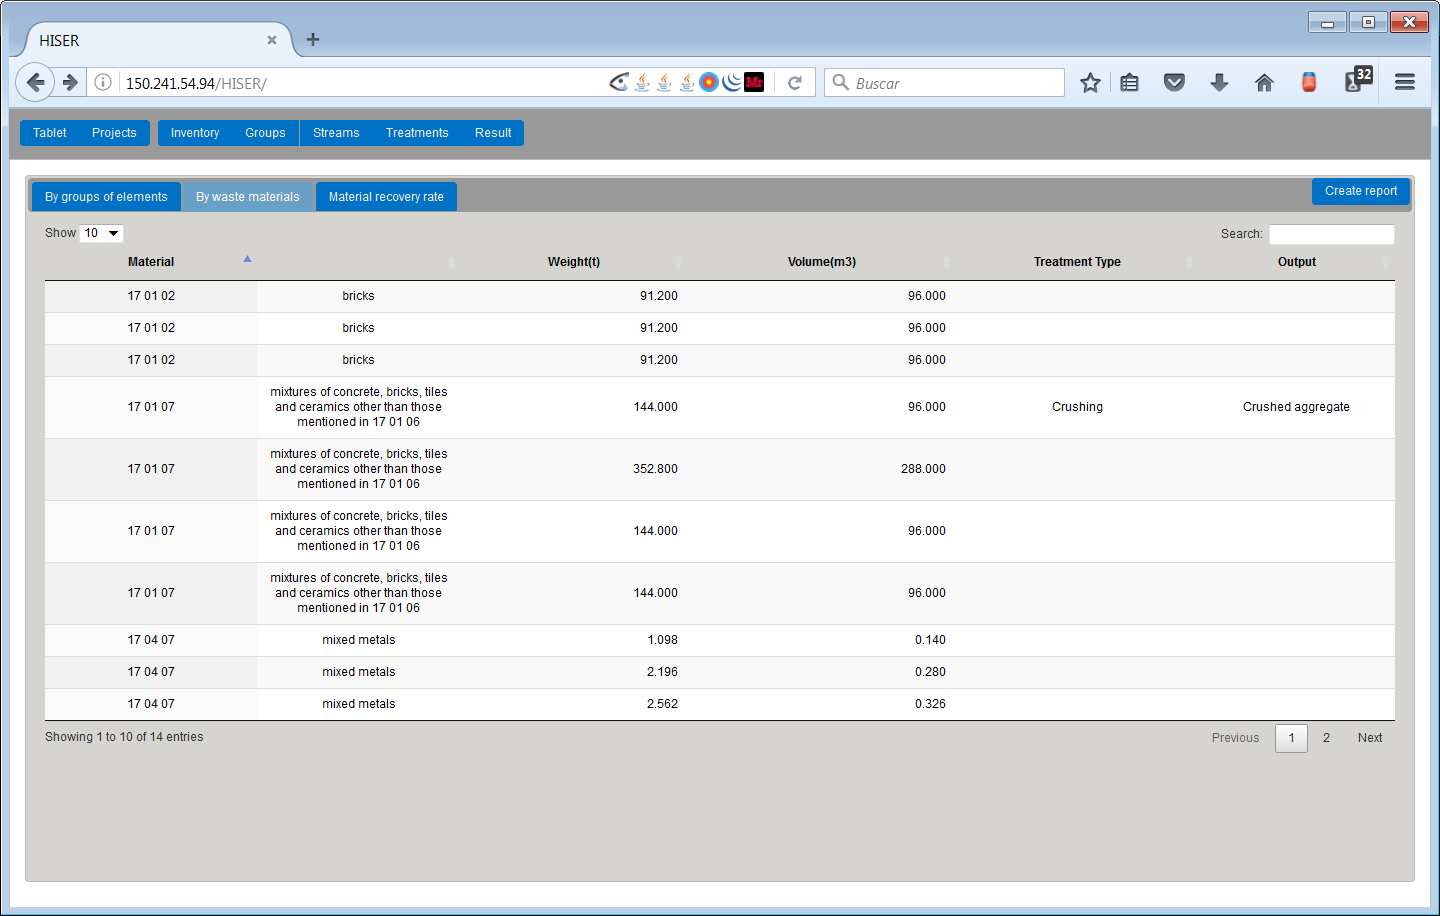Open the Result menu item
This screenshot has width=1440, height=916.
(x=493, y=133)
